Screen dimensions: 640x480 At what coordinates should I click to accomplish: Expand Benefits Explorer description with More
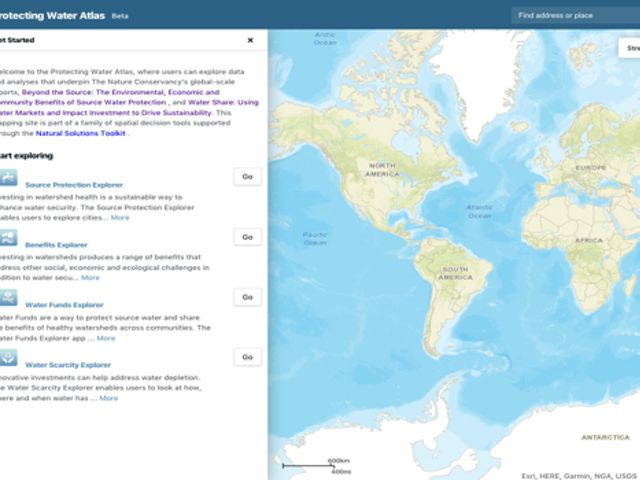(x=90, y=277)
